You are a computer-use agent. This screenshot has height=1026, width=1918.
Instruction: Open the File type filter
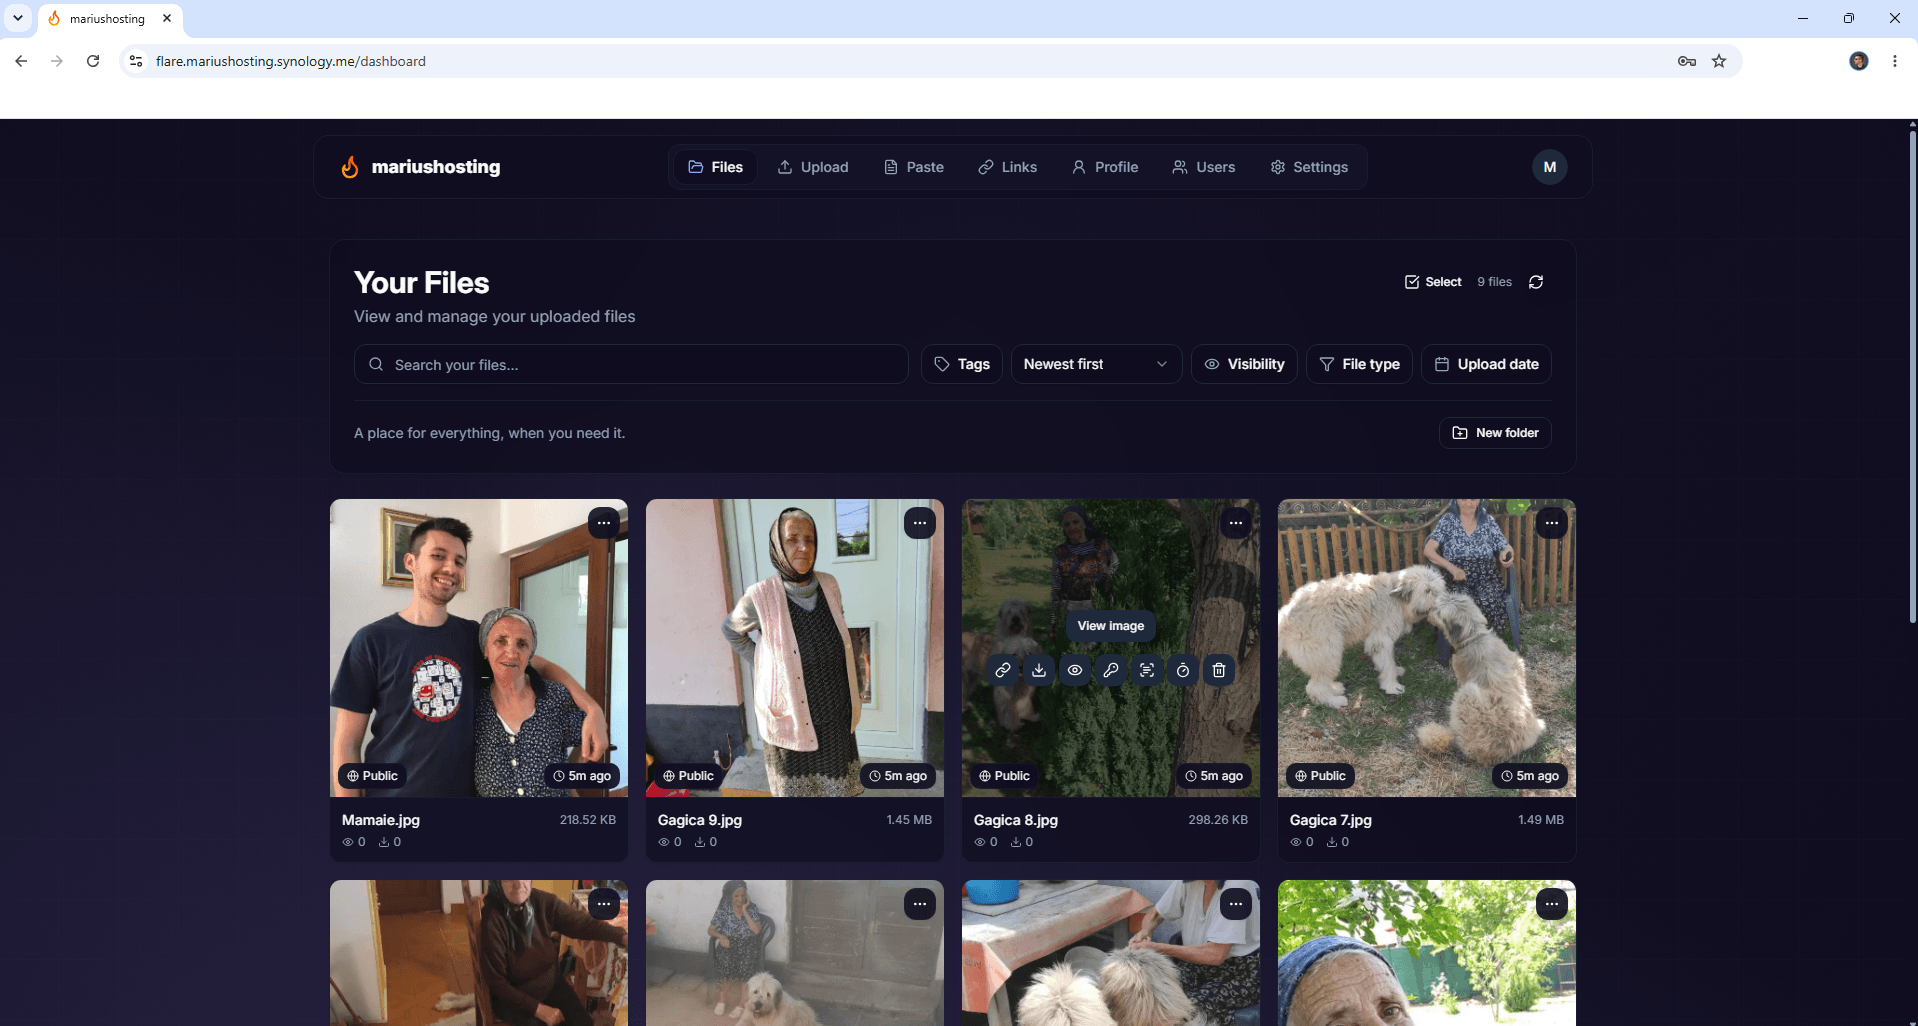coord(1359,364)
